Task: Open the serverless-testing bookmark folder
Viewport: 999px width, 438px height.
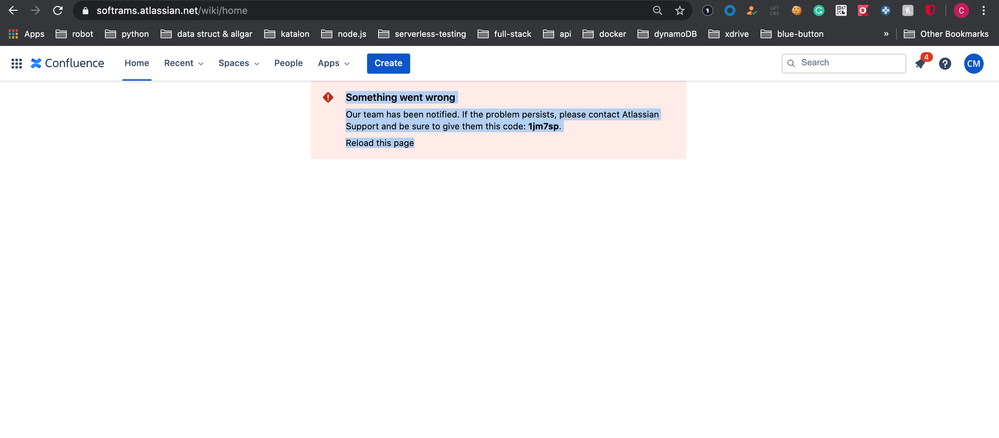Action: tap(422, 34)
